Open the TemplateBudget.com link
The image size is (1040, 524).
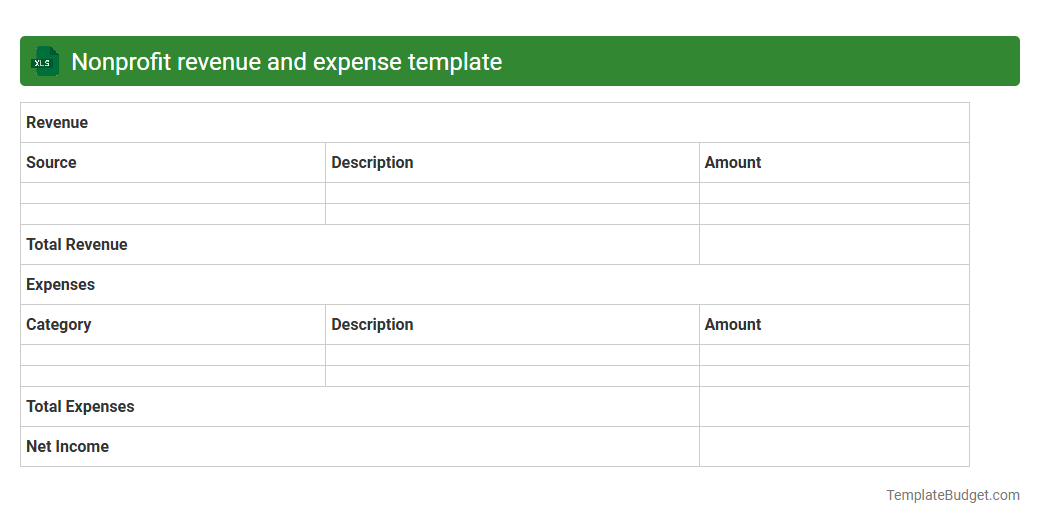point(953,495)
